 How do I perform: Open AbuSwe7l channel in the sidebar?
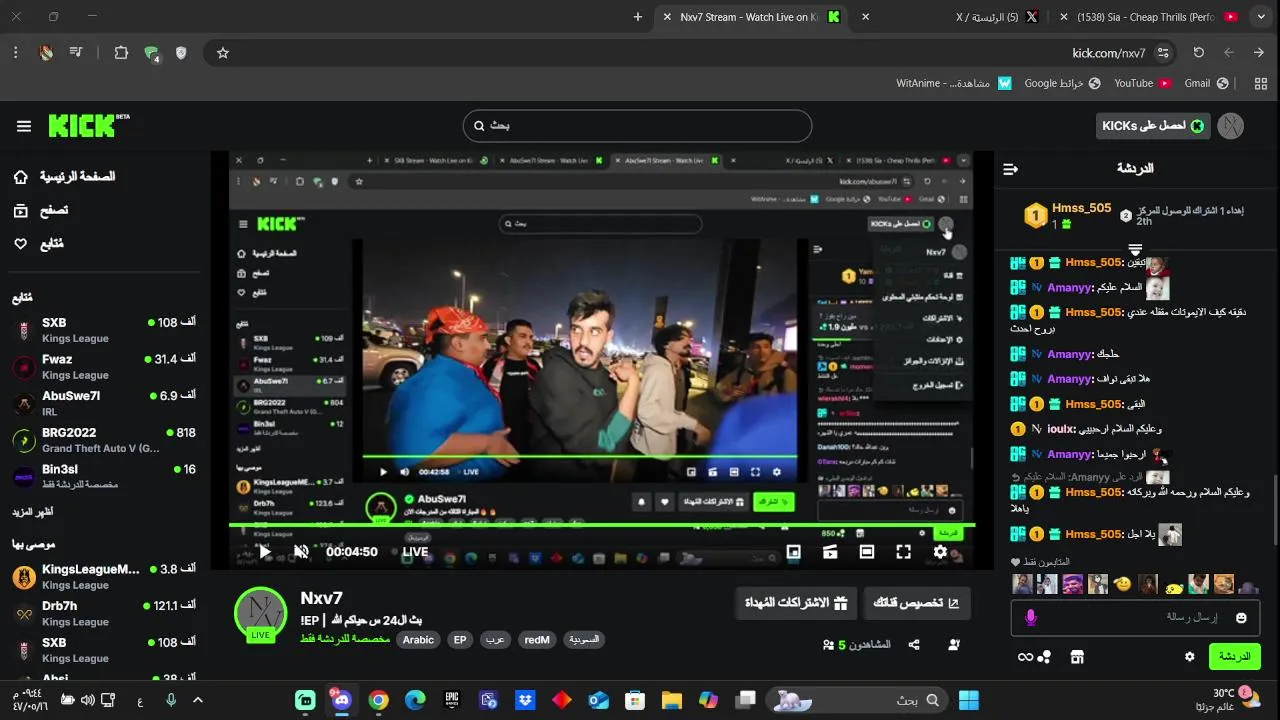click(x=104, y=403)
